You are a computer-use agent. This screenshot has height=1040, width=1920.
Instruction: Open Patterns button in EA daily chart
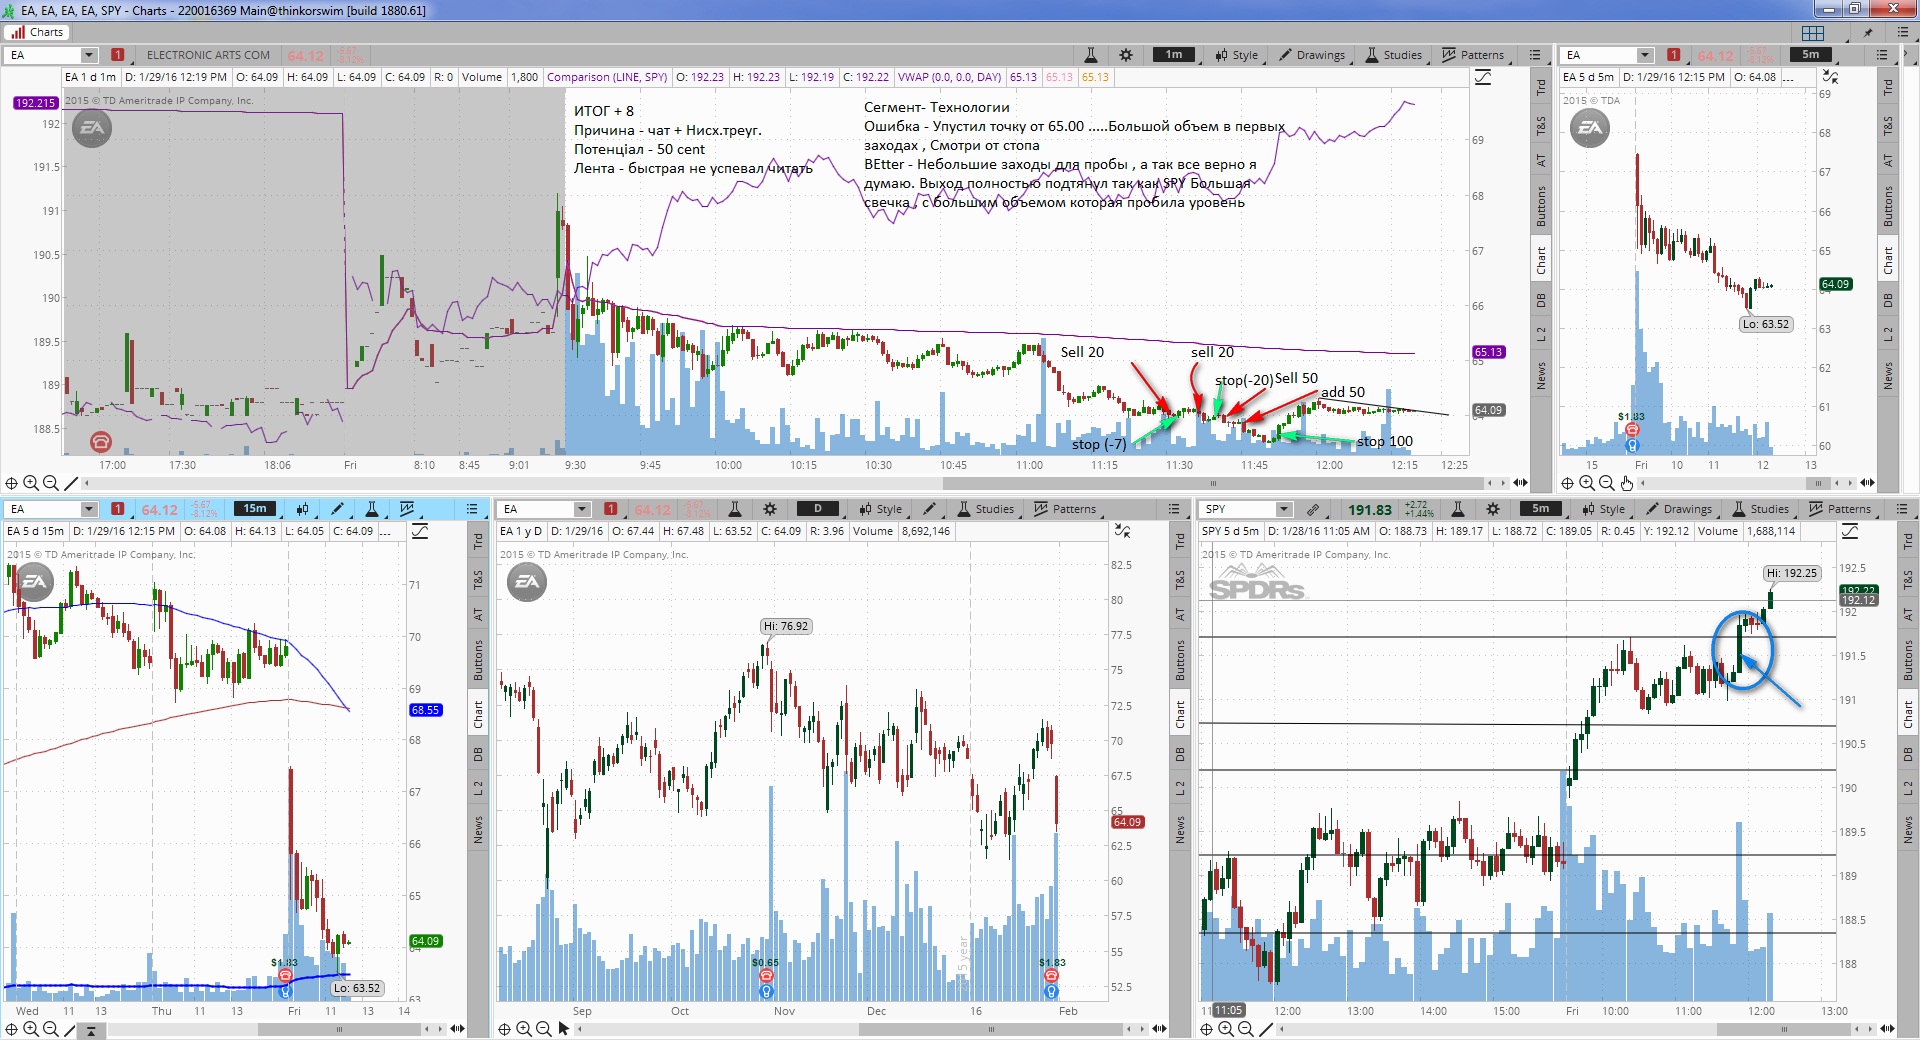[1065, 509]
